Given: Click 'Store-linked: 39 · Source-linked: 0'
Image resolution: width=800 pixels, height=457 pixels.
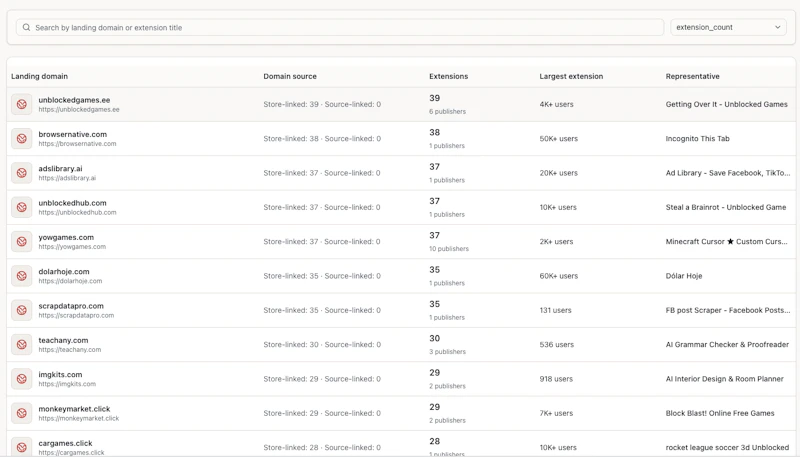Looking at the screenshot, I should (x=322, y=105).
